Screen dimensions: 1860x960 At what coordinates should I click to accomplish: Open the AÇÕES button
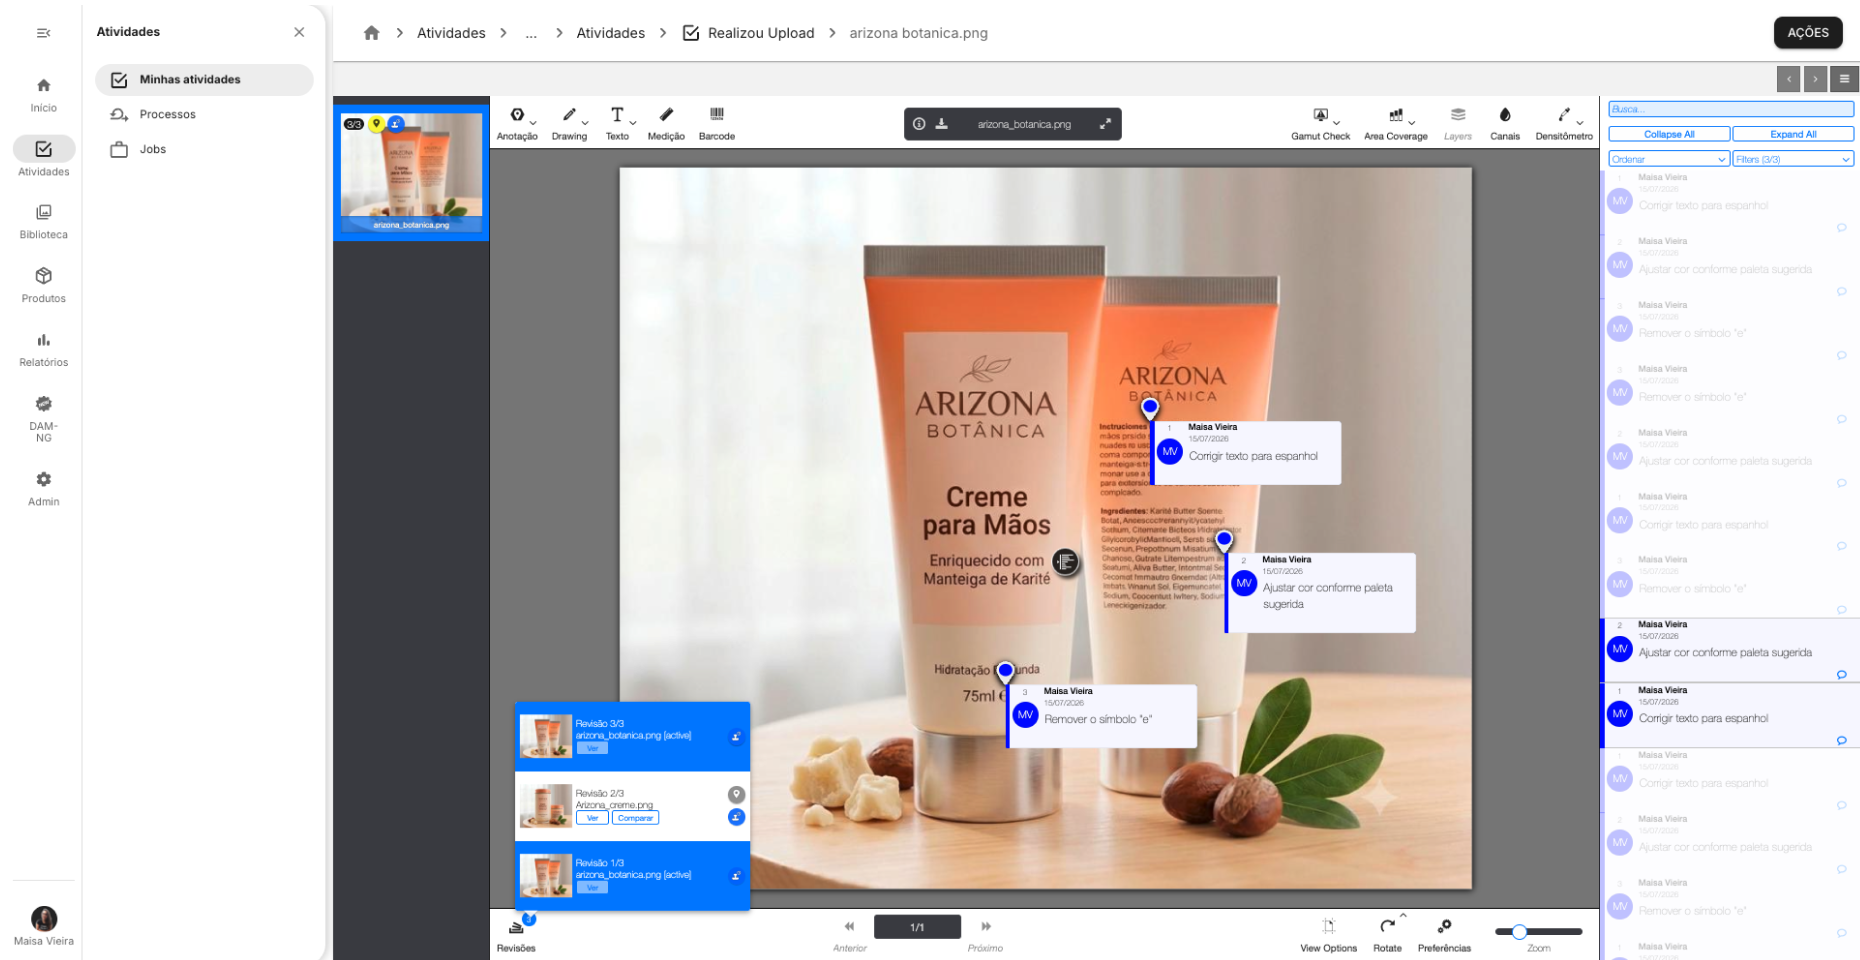click(x=1808, y=33)
